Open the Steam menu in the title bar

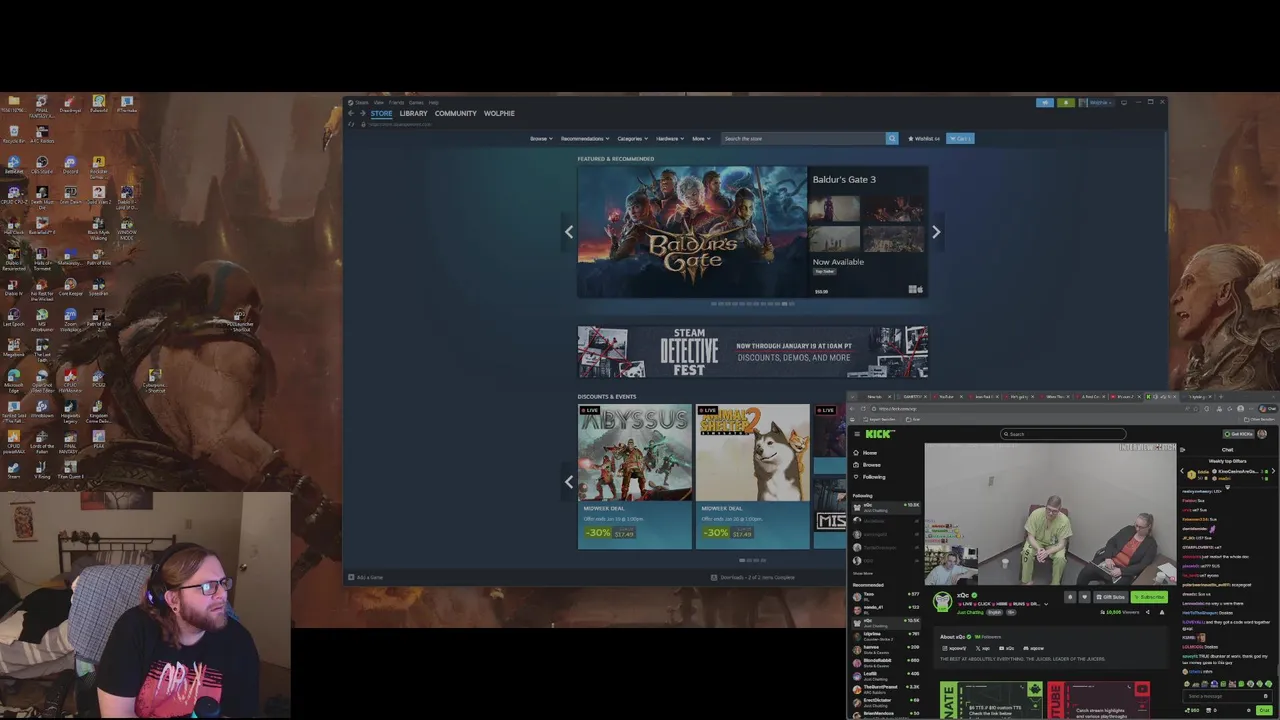[x=361, y=102]
